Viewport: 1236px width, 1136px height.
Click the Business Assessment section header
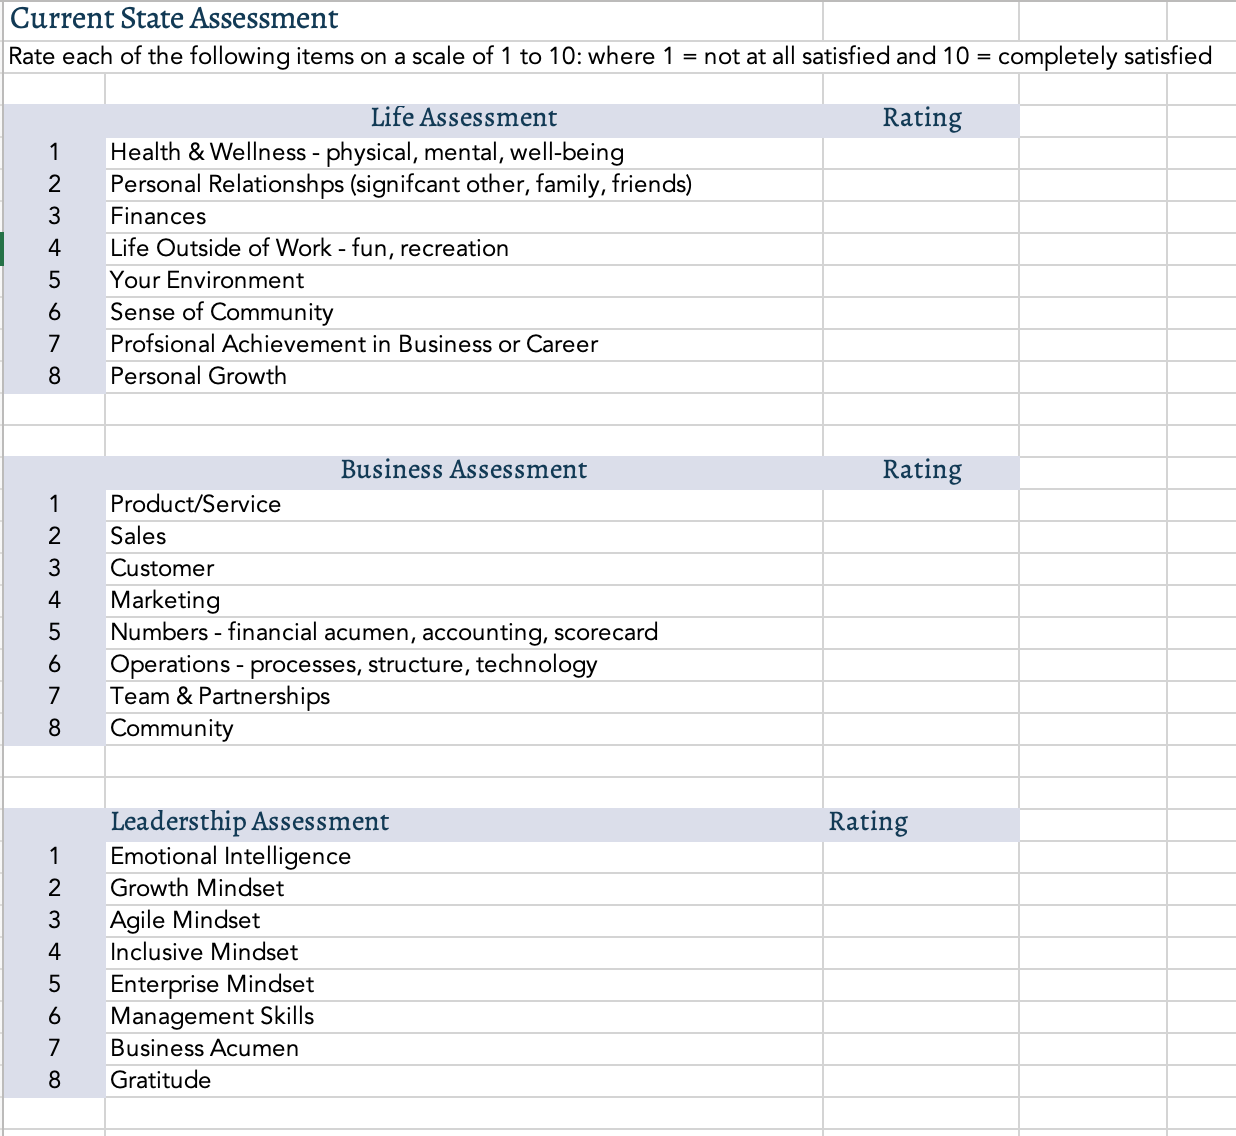pos(463,470)
